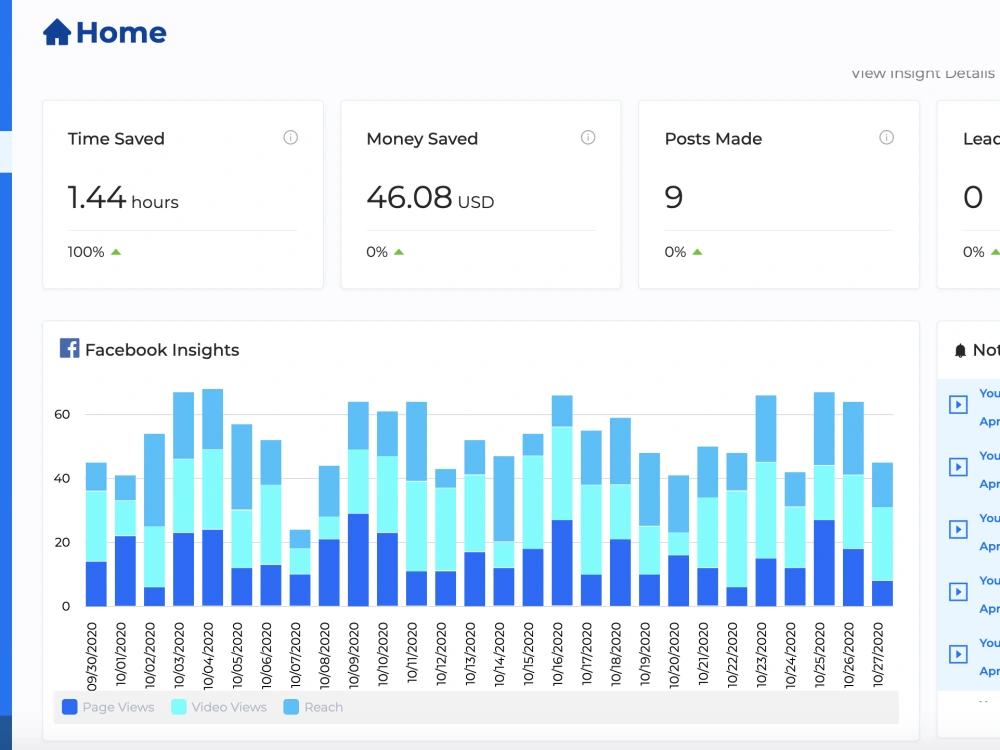The width and height of the screenshot is (1000, 750).
Task: Play the second notification video icon
Action: pos(958,467)
